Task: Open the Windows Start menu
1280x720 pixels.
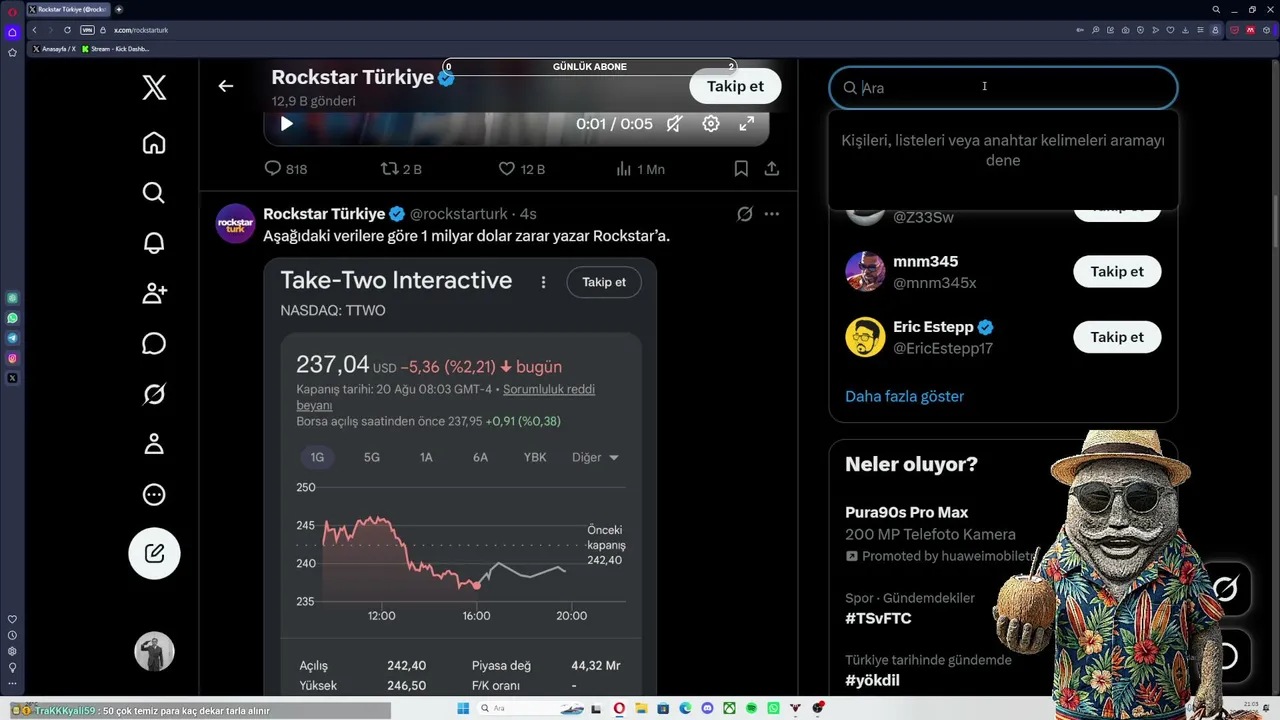Action: point(463,709)
